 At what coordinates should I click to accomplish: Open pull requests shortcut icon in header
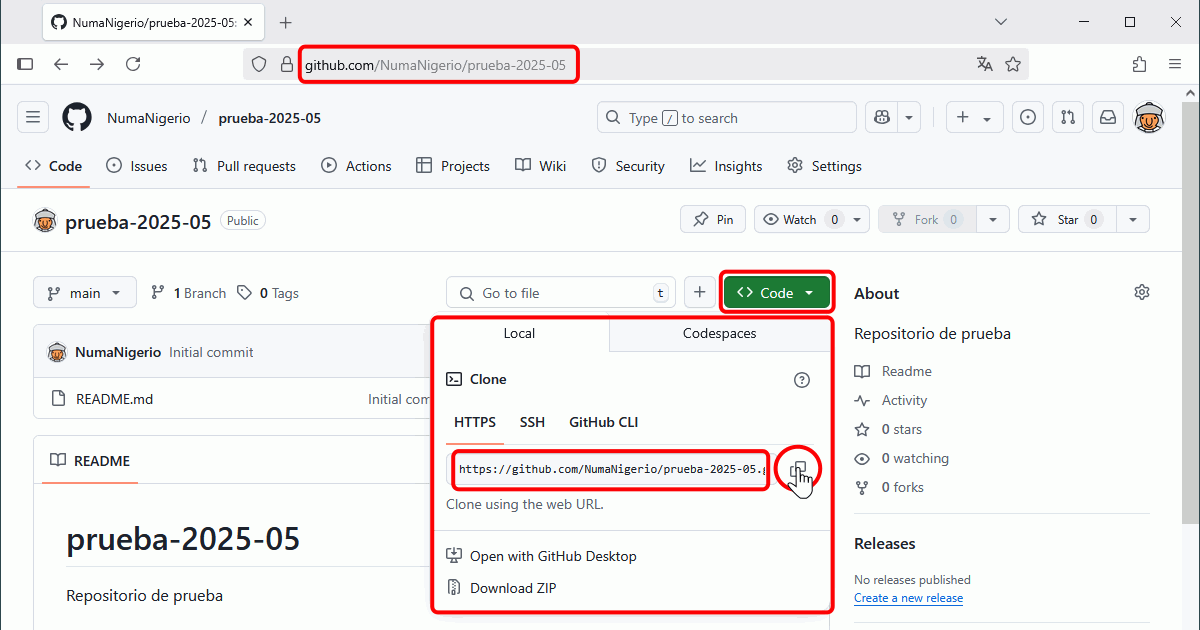[1068, 117]
